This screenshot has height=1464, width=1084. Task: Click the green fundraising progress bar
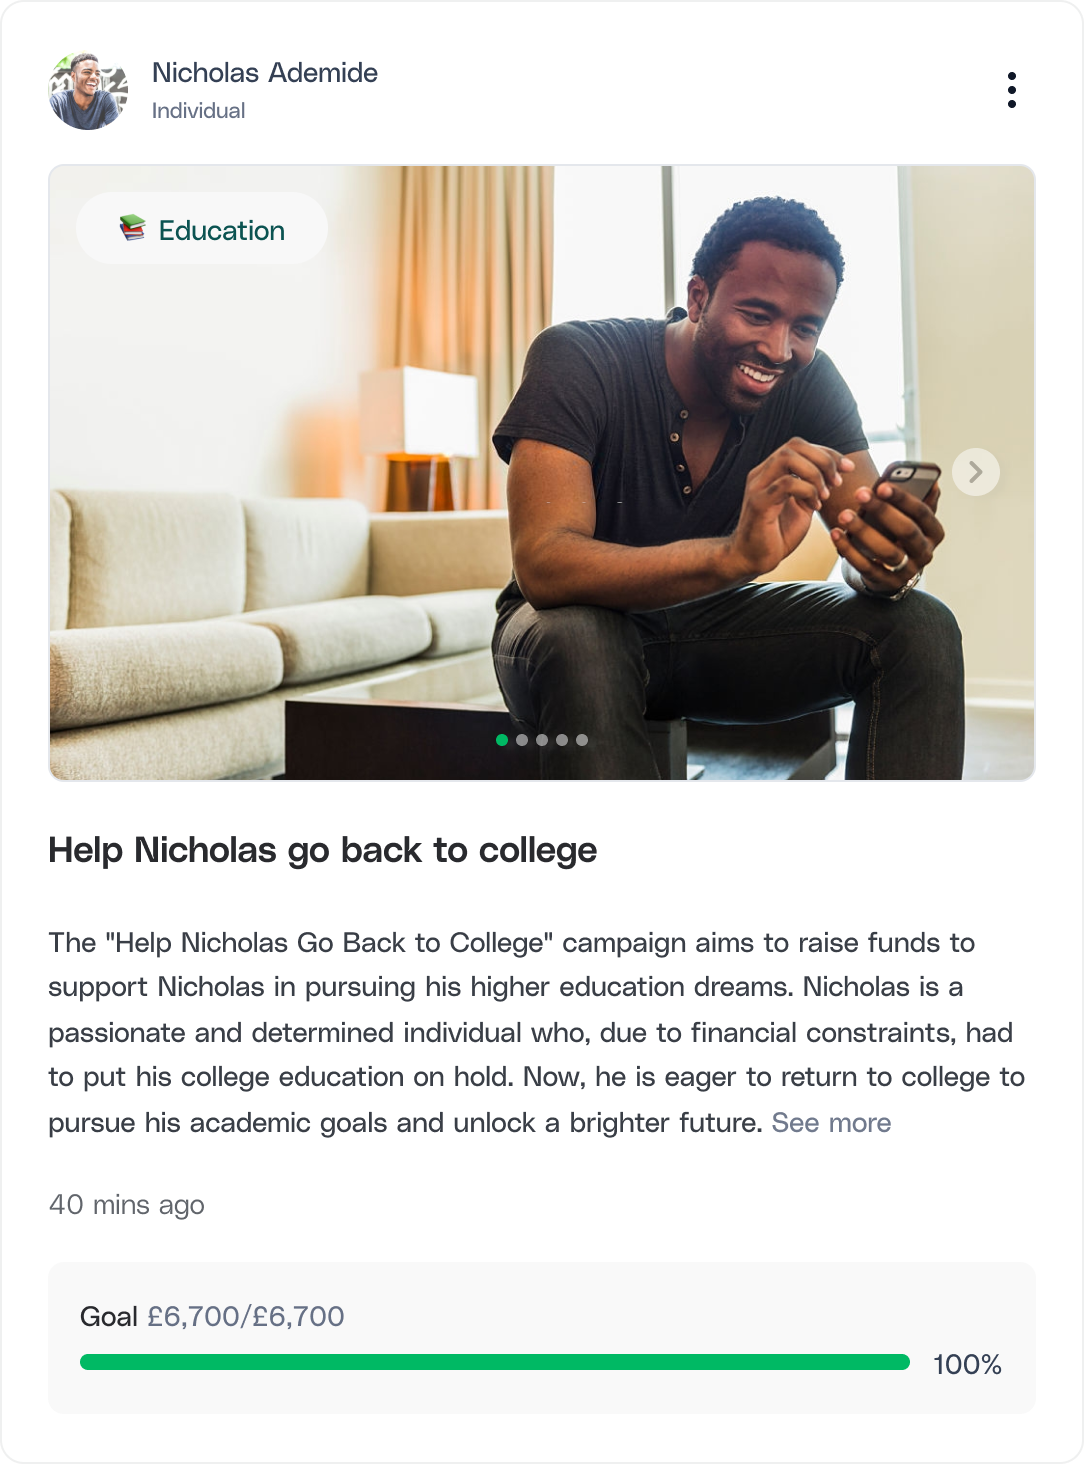tap(495, 1362)
